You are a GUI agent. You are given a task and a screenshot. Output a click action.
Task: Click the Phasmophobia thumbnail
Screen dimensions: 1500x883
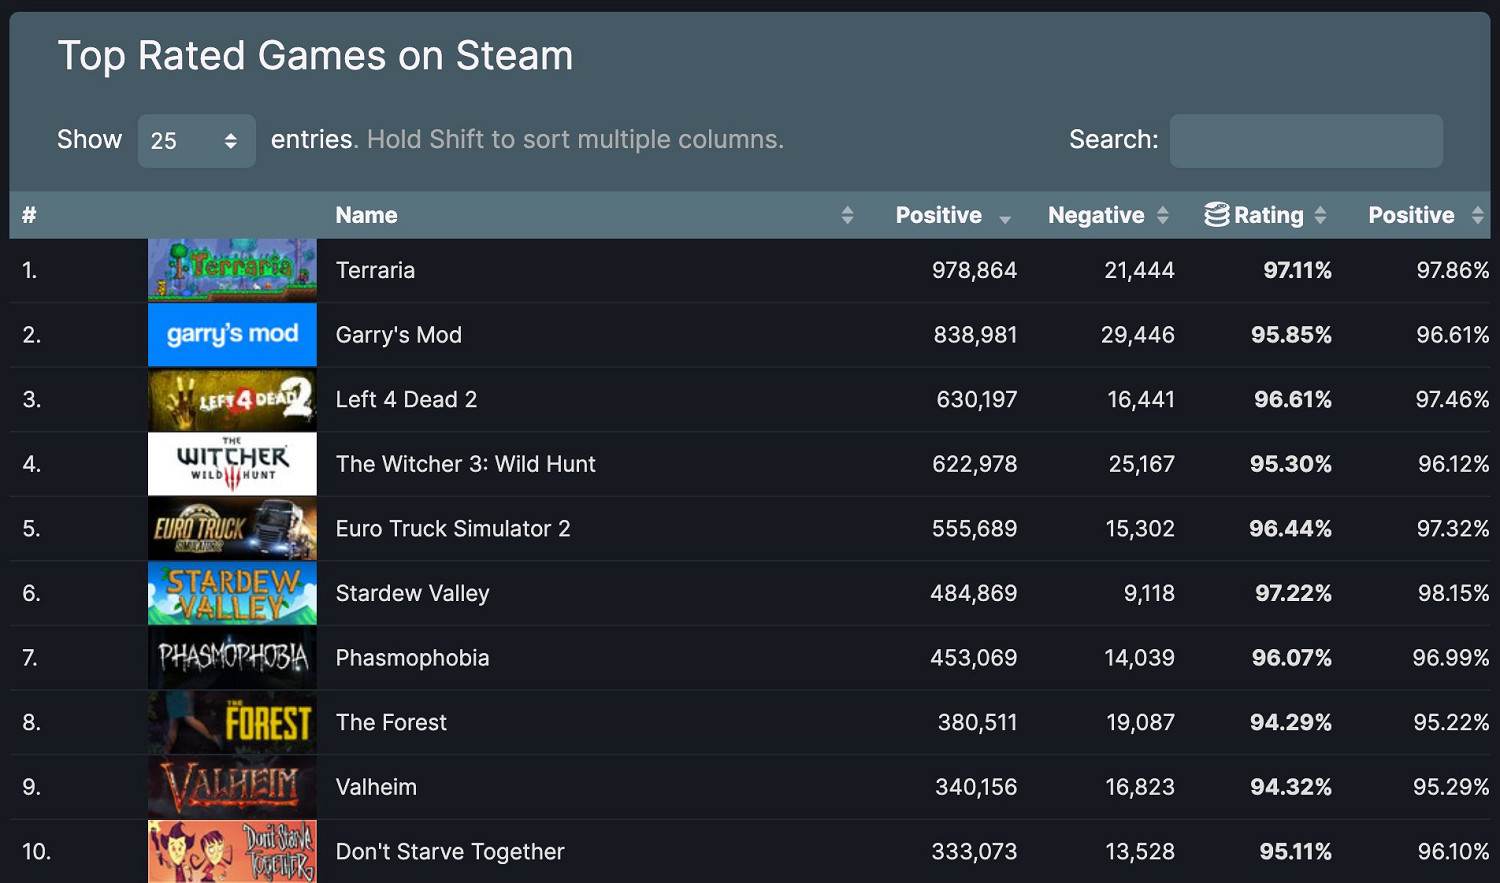pyautogui.click(x=231, y=657)
